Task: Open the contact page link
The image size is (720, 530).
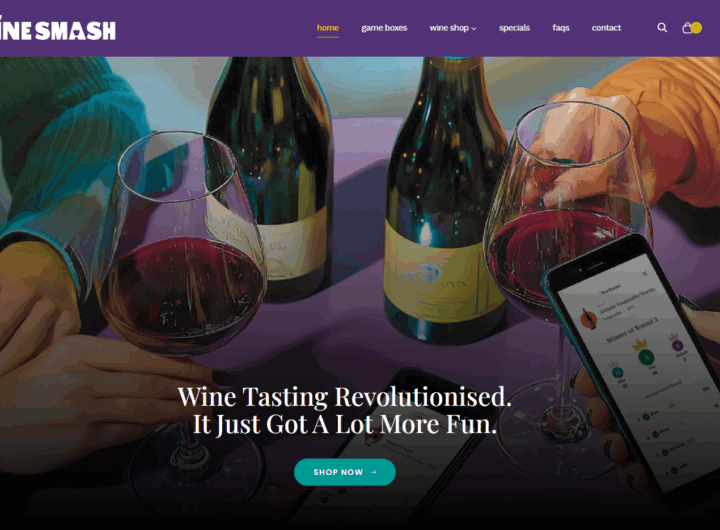Action: point(606,28)
